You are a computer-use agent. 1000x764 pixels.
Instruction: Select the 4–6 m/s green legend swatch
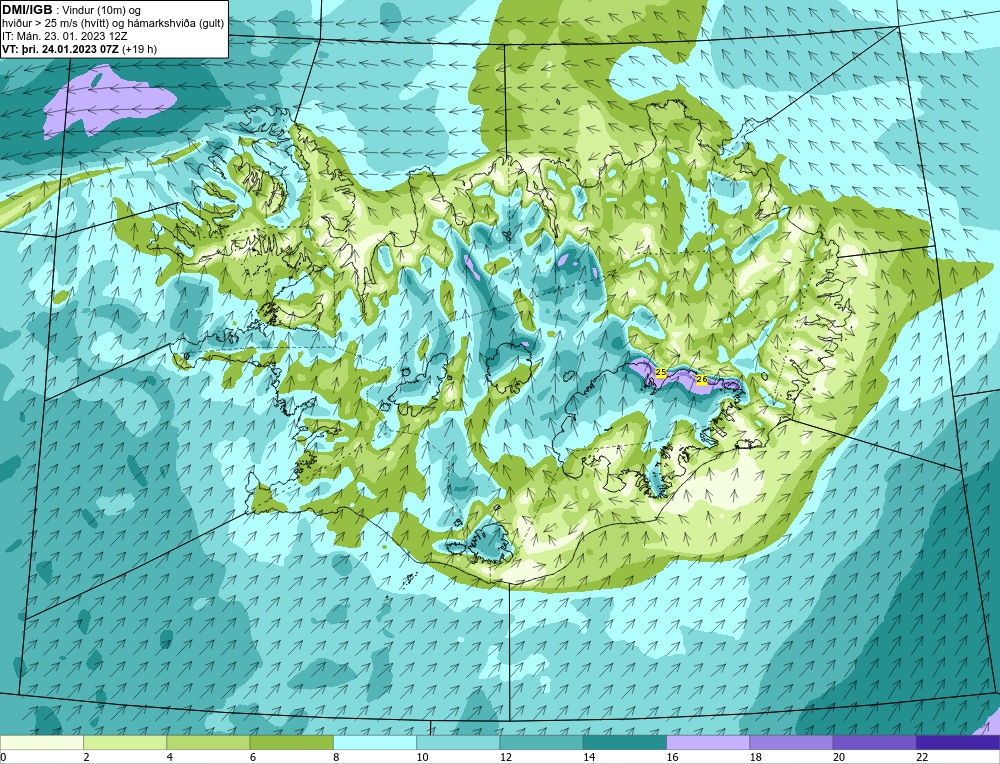(208, 743)
